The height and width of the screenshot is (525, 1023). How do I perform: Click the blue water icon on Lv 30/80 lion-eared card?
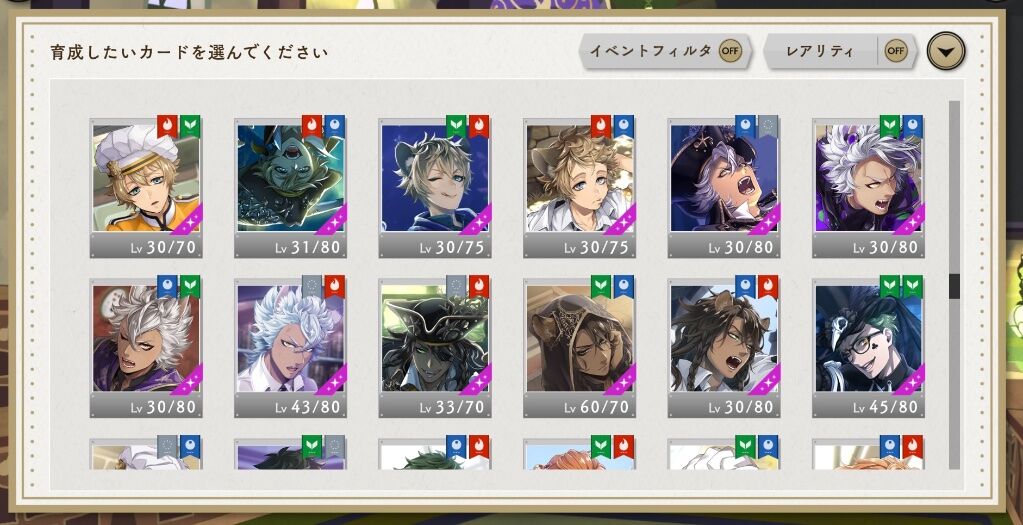pyautogui.click(x=746, y=285)
